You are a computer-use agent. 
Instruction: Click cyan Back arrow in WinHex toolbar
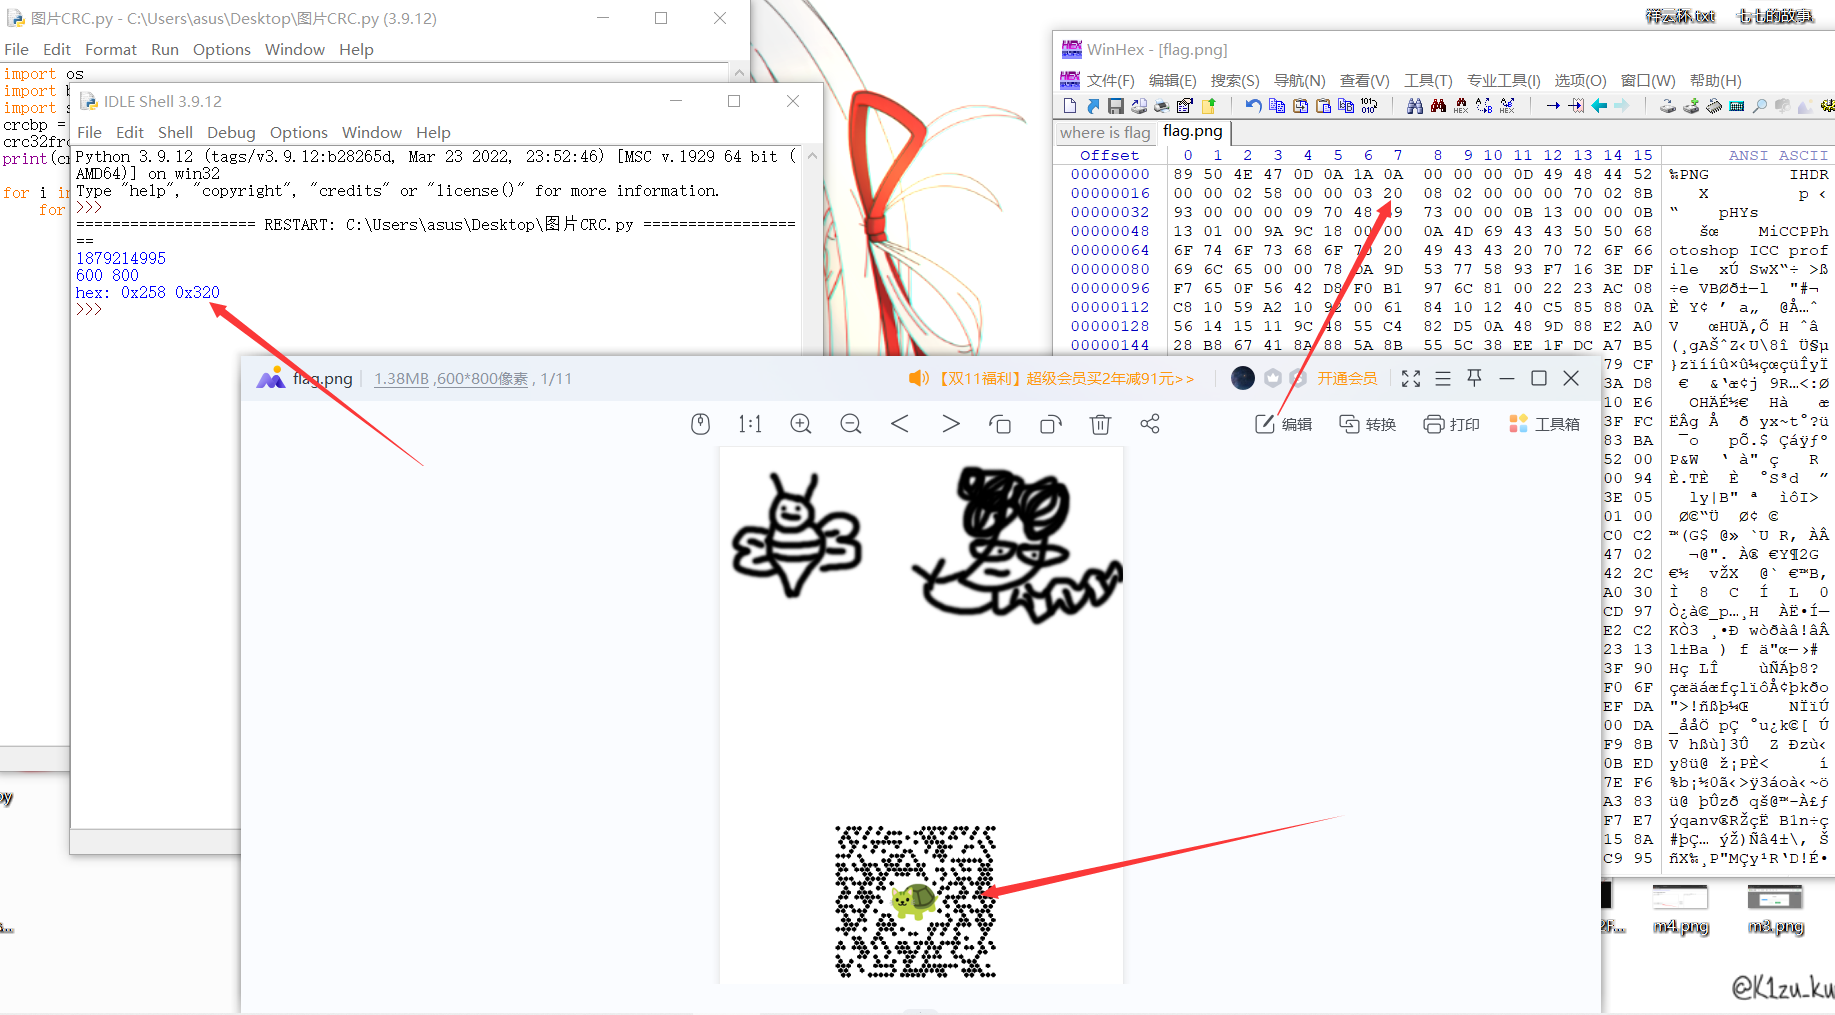(1599, 106)
